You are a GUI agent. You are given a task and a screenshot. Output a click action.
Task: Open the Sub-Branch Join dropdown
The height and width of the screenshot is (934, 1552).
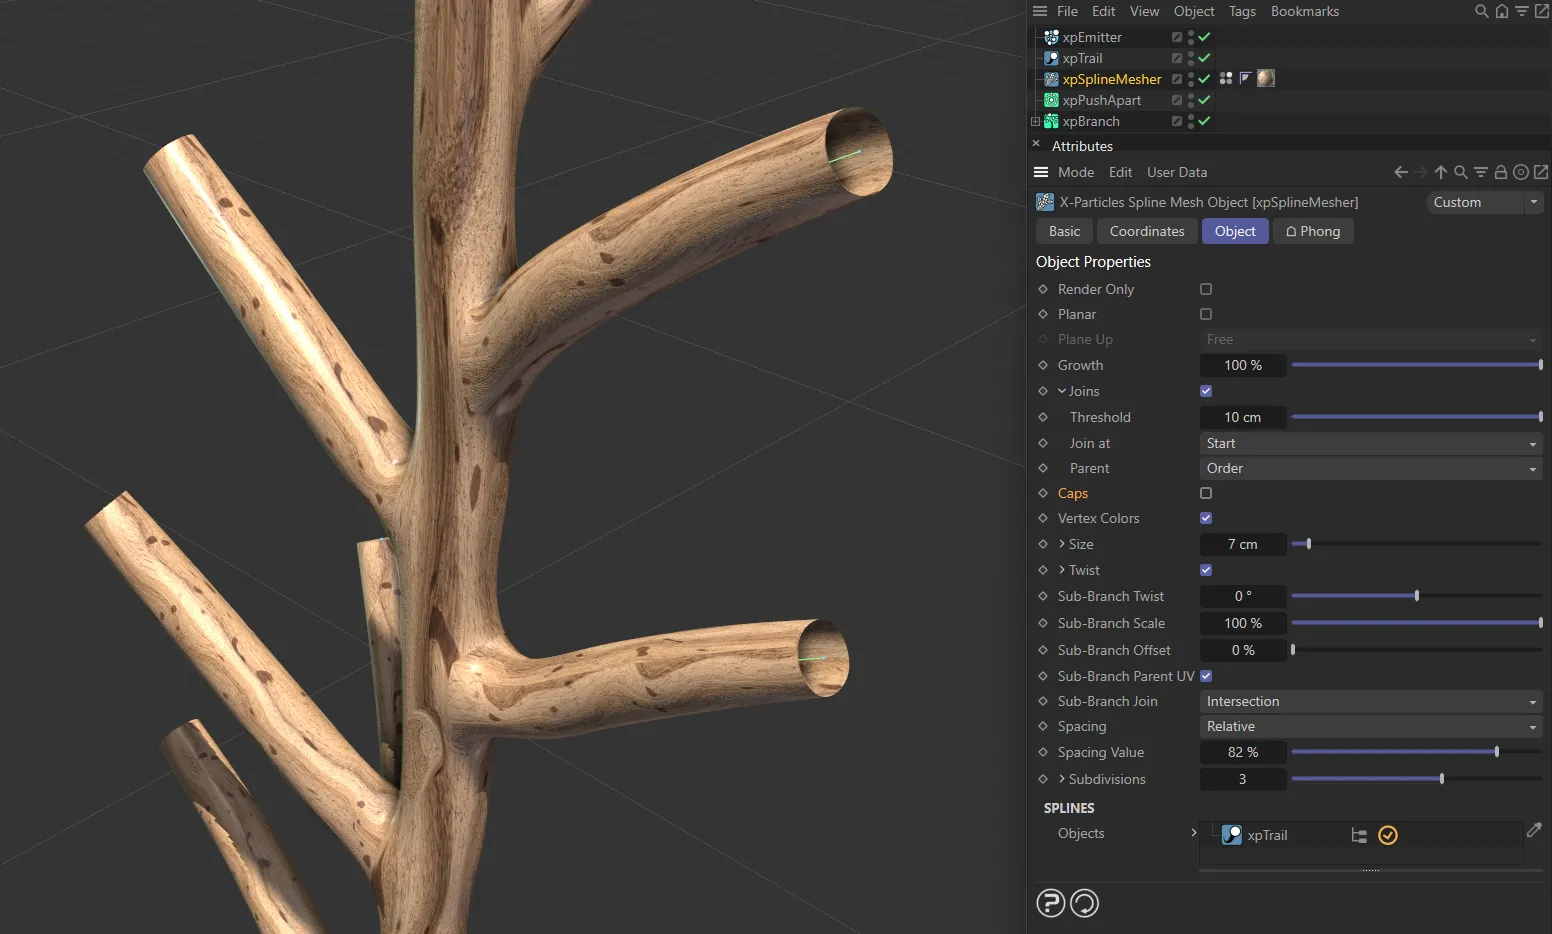pos(1370,701)
